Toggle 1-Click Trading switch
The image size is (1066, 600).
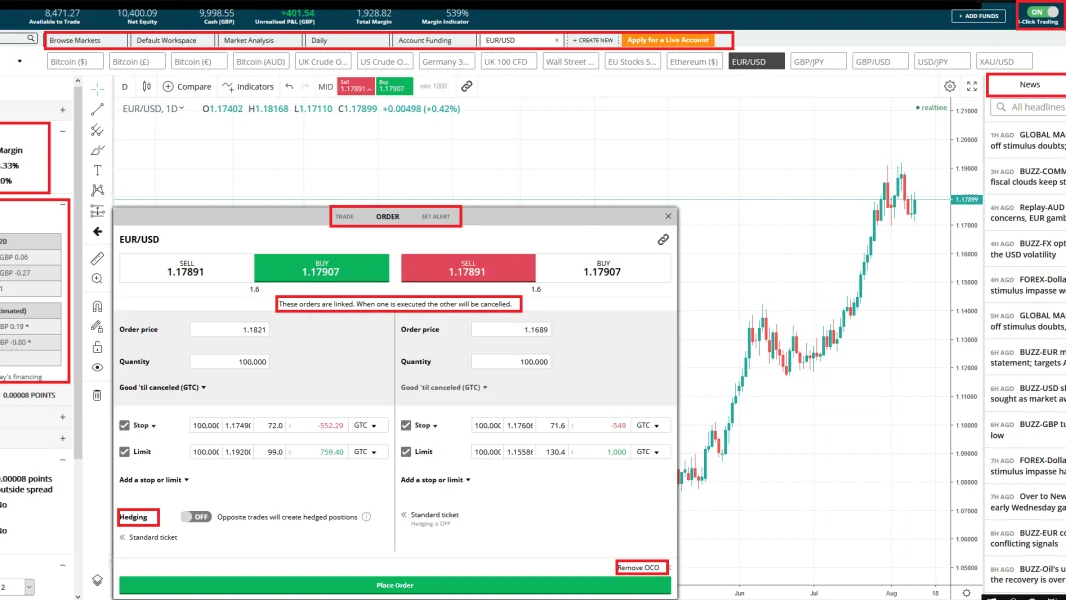(1044, 12)
